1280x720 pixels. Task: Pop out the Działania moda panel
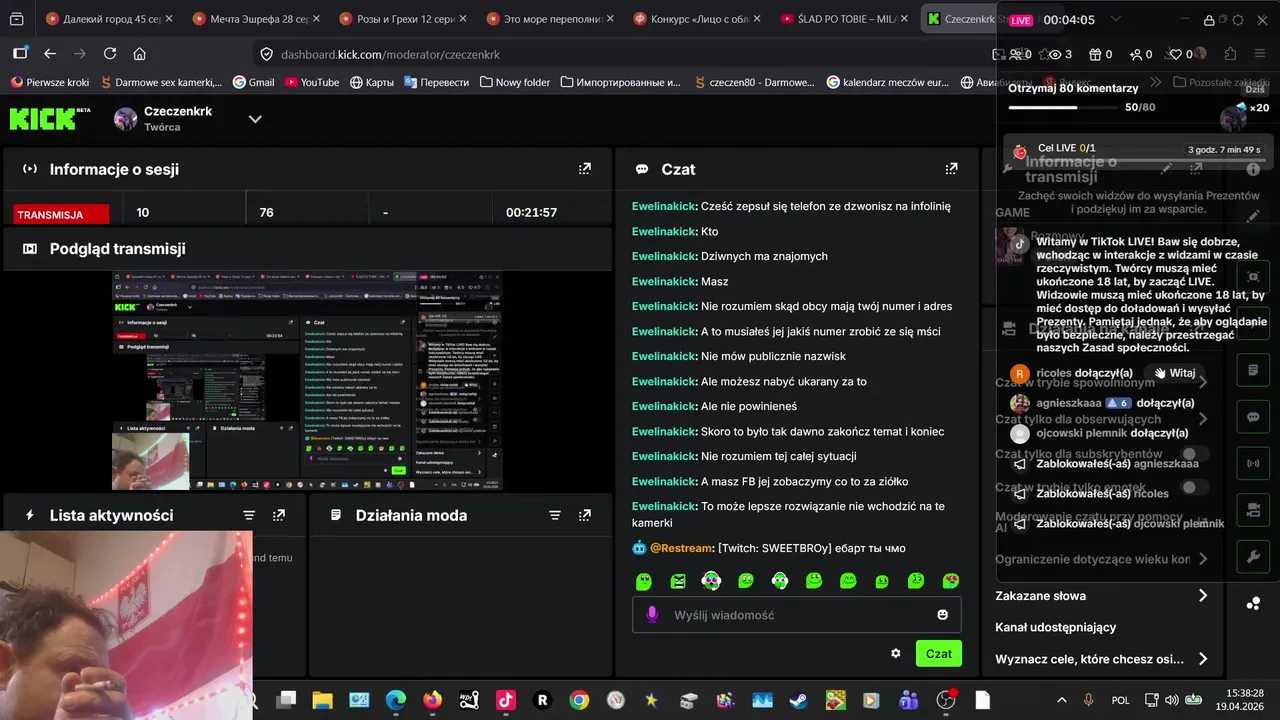(585, 515)
